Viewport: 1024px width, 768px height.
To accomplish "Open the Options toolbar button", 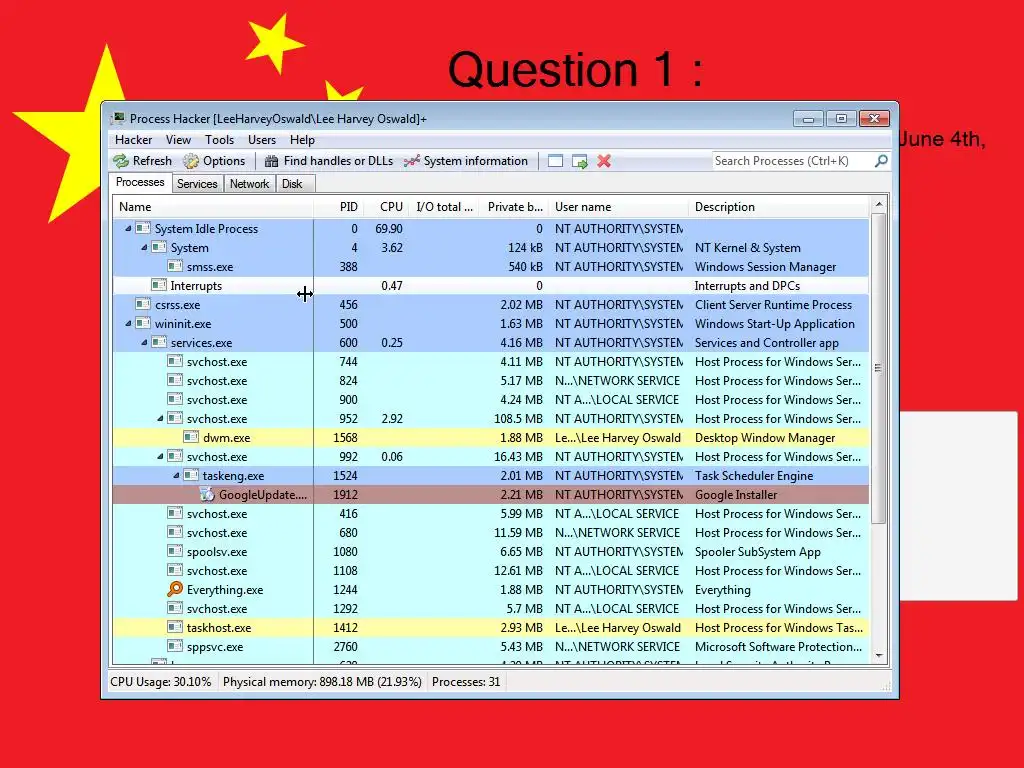I will [x=214, y=161].
